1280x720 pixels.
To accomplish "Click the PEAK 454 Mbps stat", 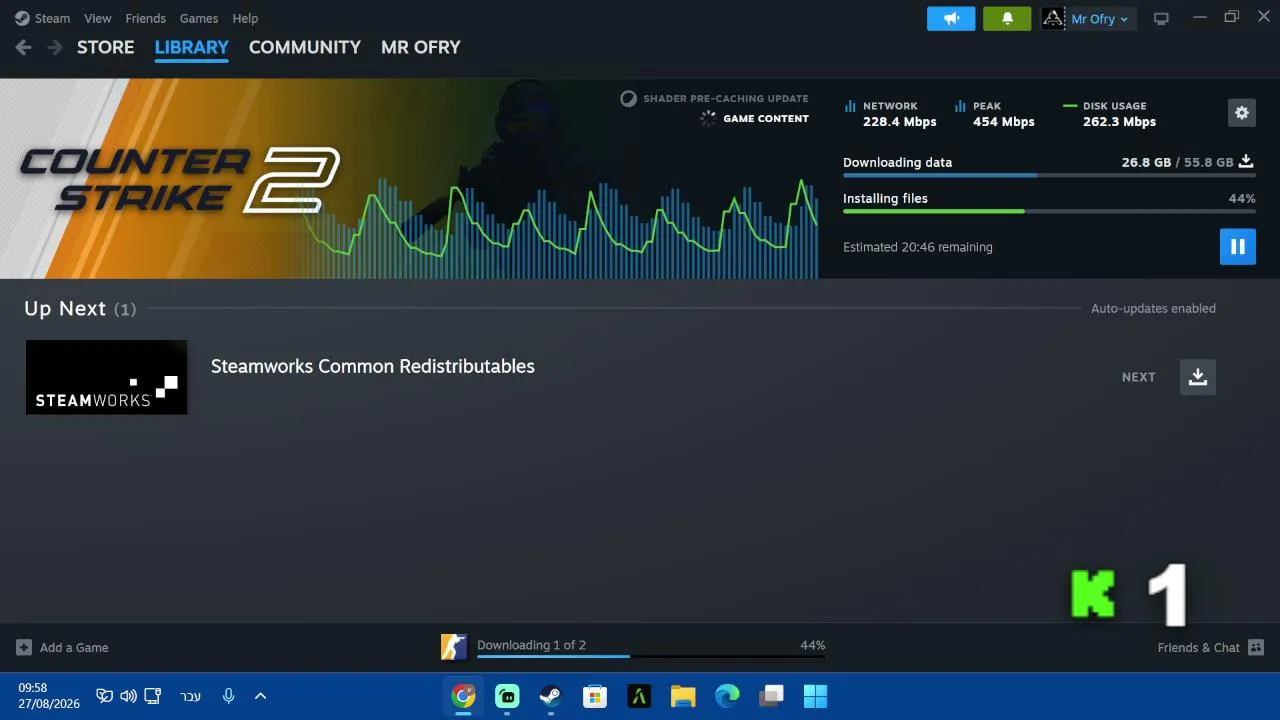I will (x=994, y=113).
